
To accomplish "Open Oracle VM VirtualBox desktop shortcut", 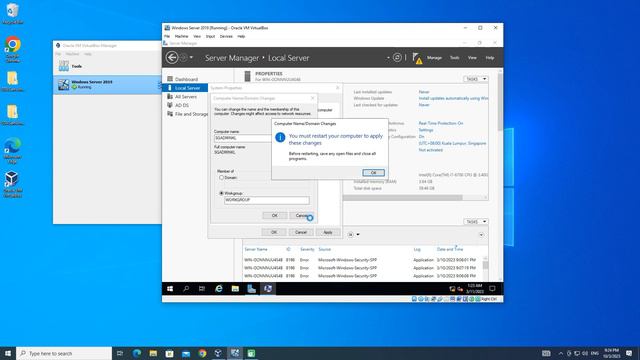I will click(12, 184).
